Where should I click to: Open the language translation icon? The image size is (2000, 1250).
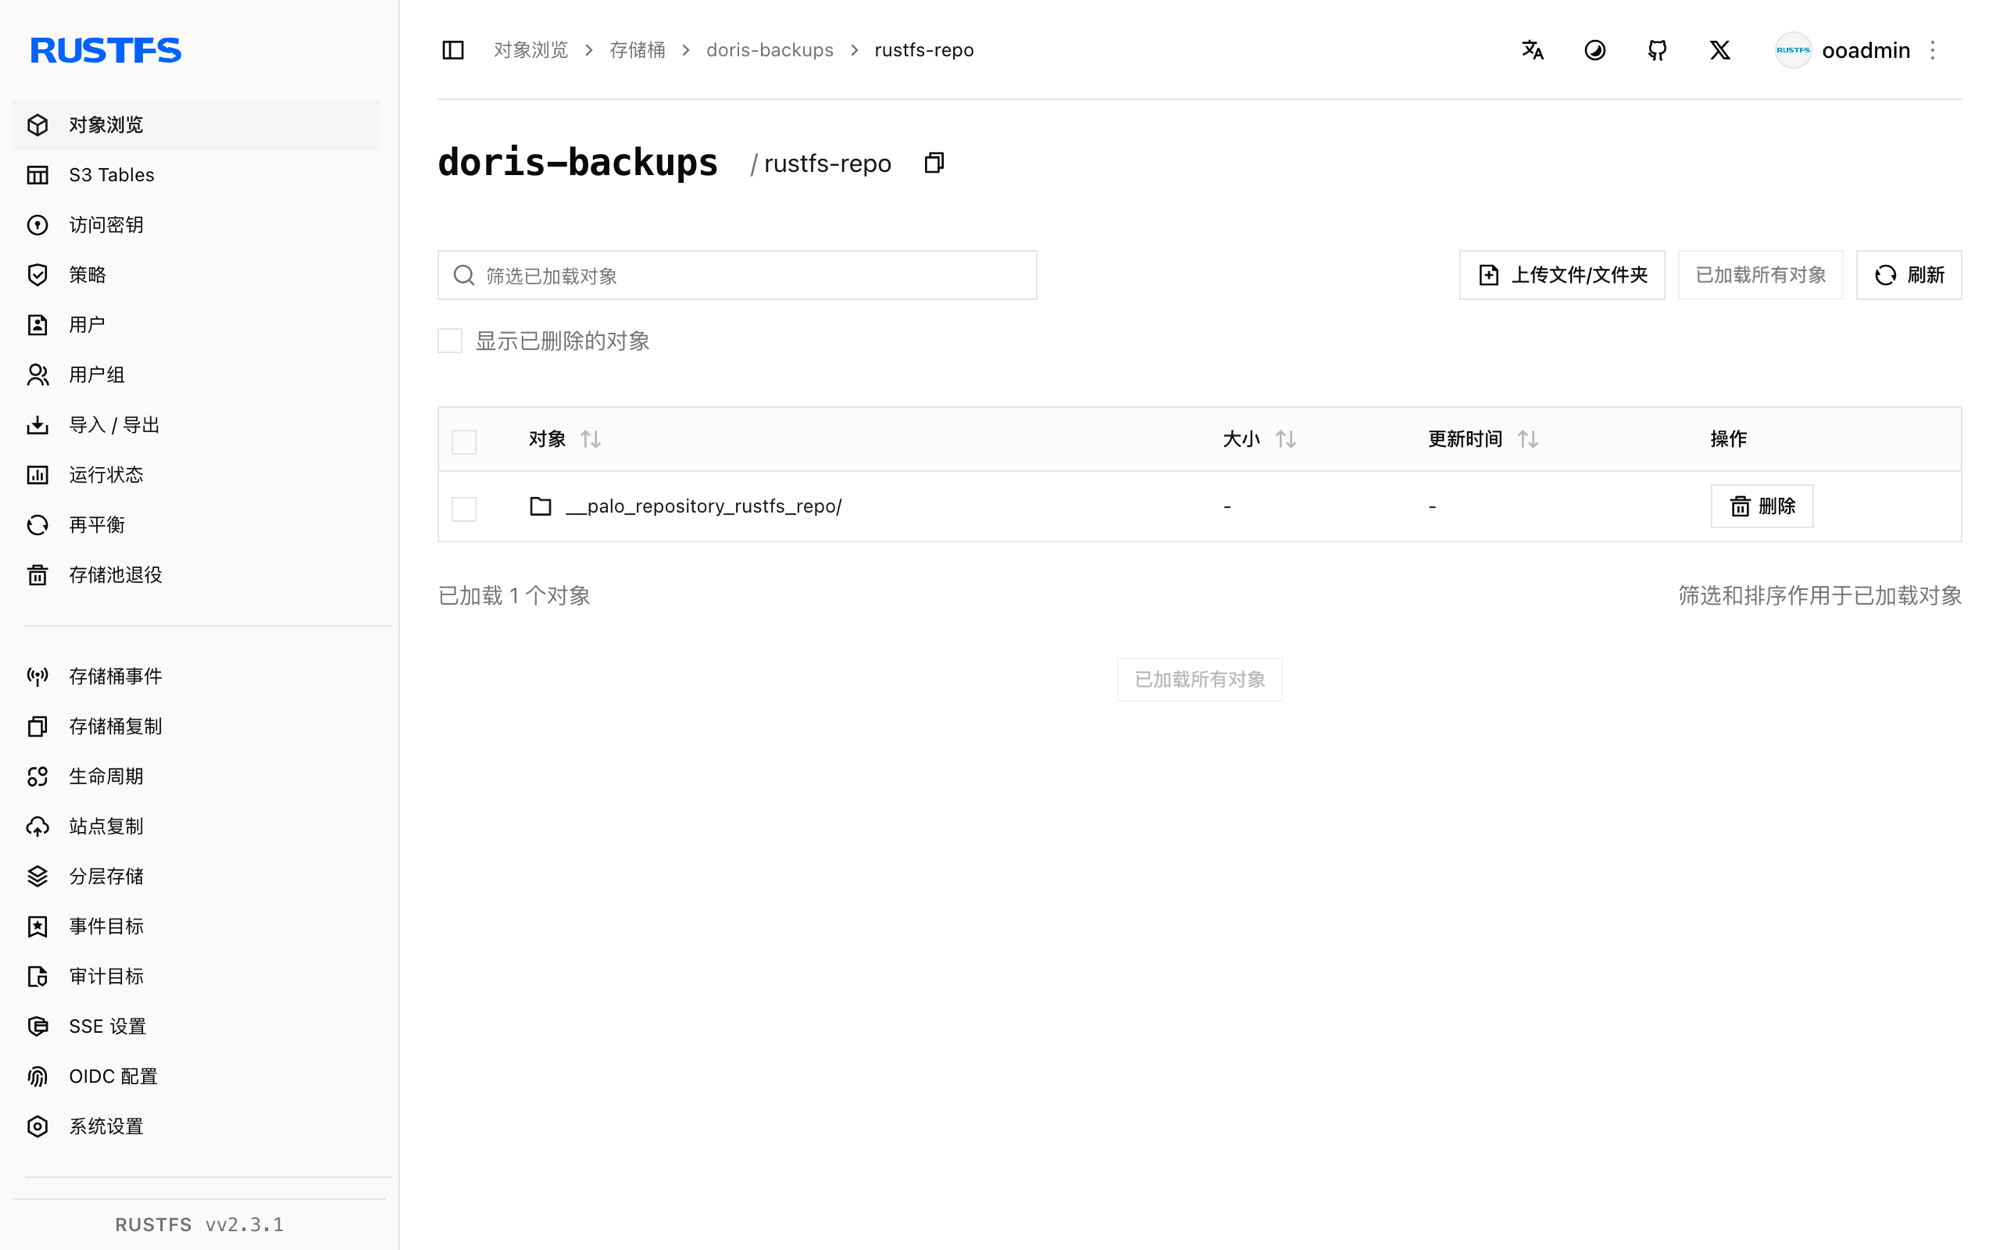coord(1532,50)
